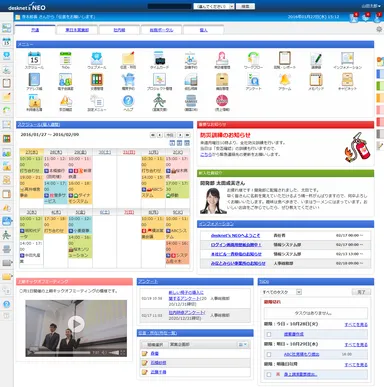
Task: Go to previous day in schedule navigation
Action: (160, 135)
